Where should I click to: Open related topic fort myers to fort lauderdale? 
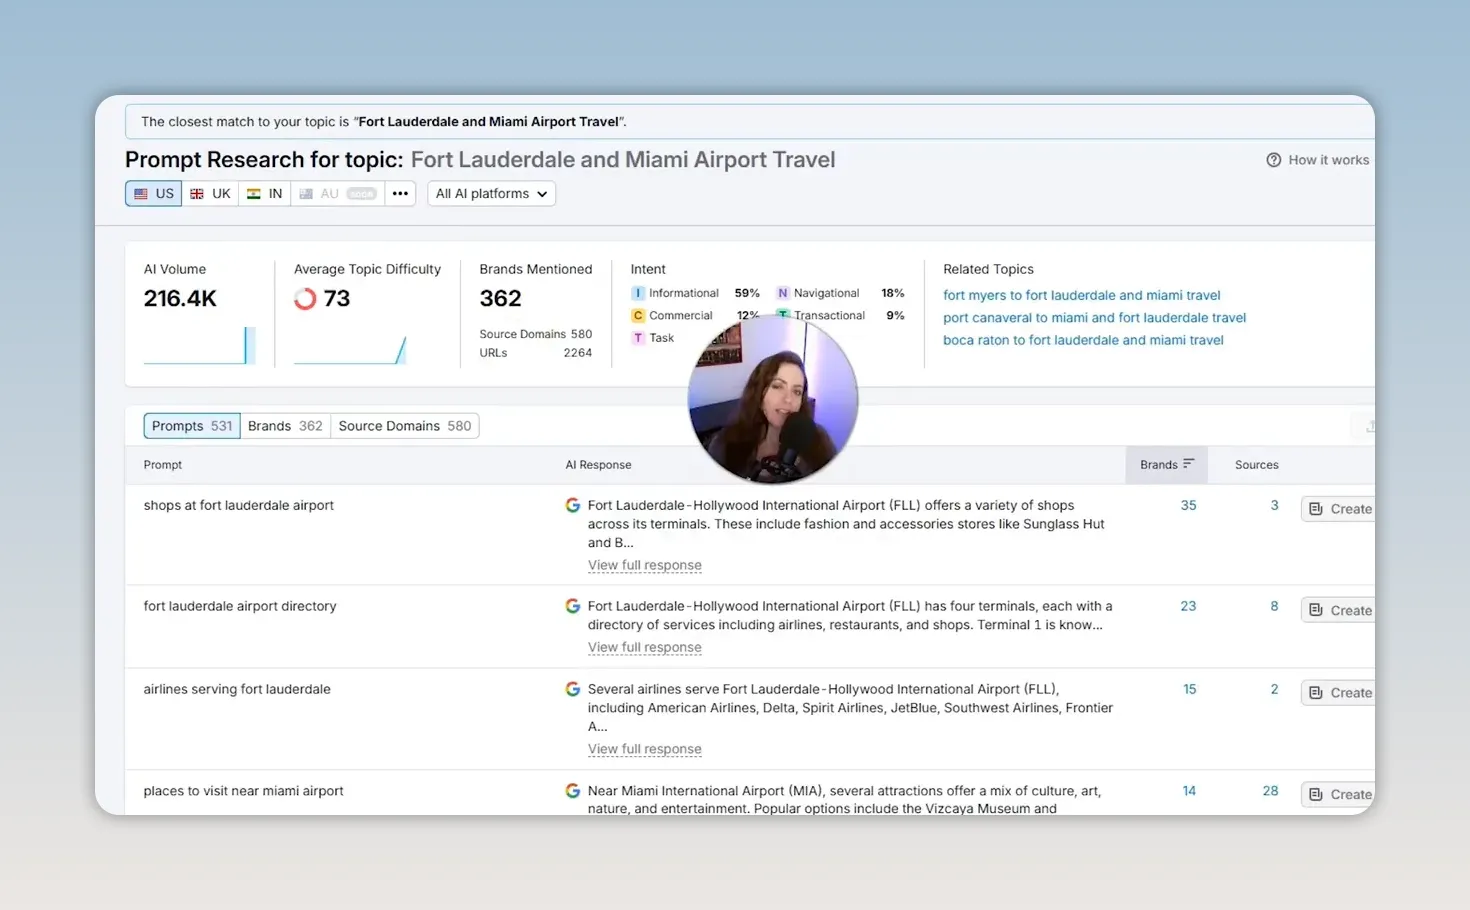1082,295
